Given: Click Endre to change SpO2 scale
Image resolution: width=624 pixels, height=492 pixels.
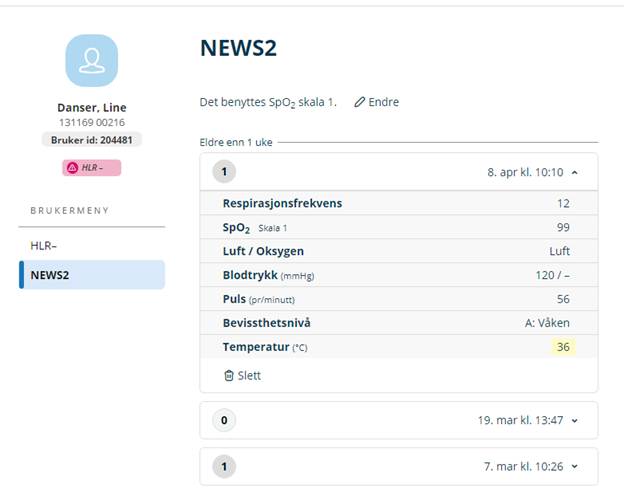Looking at the screenshot, I should [383, 102].
